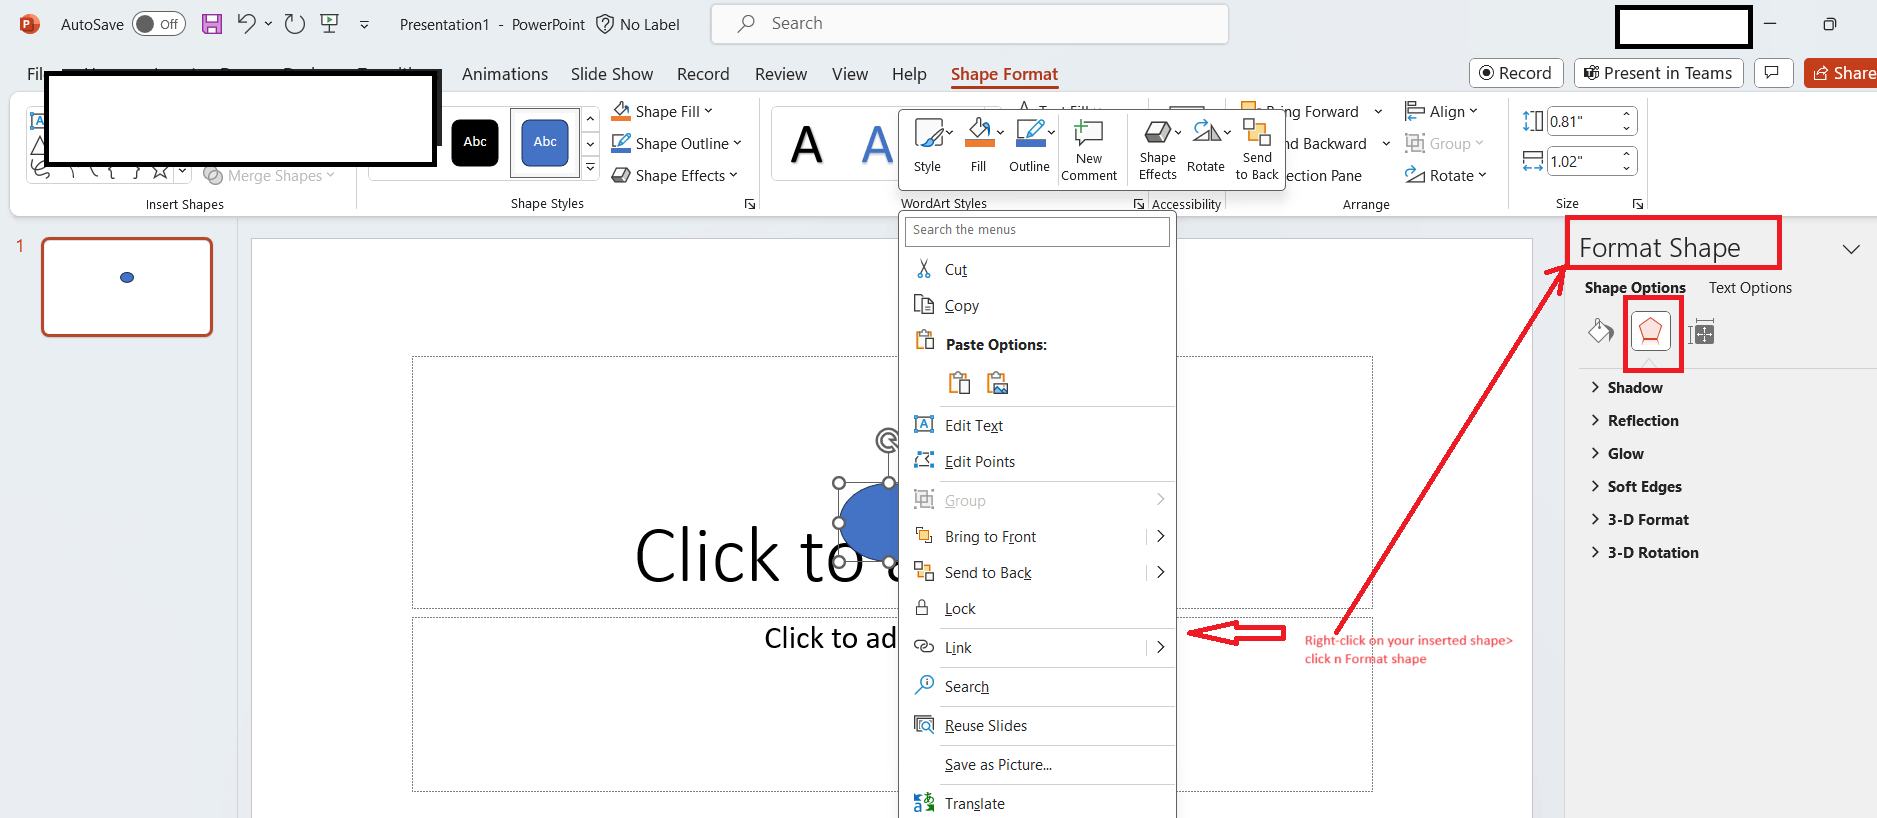
Task: Click the Undo arrow icon
Action: (x=246, y=24)
